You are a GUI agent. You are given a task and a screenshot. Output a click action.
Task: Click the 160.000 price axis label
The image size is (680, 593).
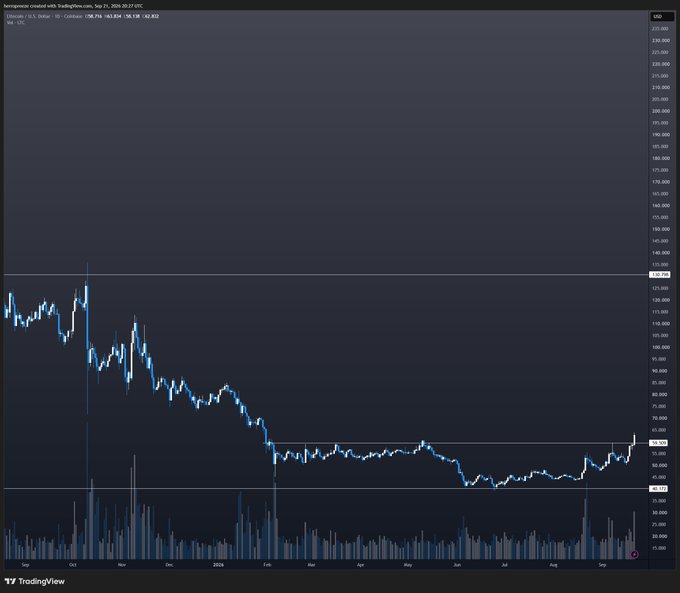660,206
